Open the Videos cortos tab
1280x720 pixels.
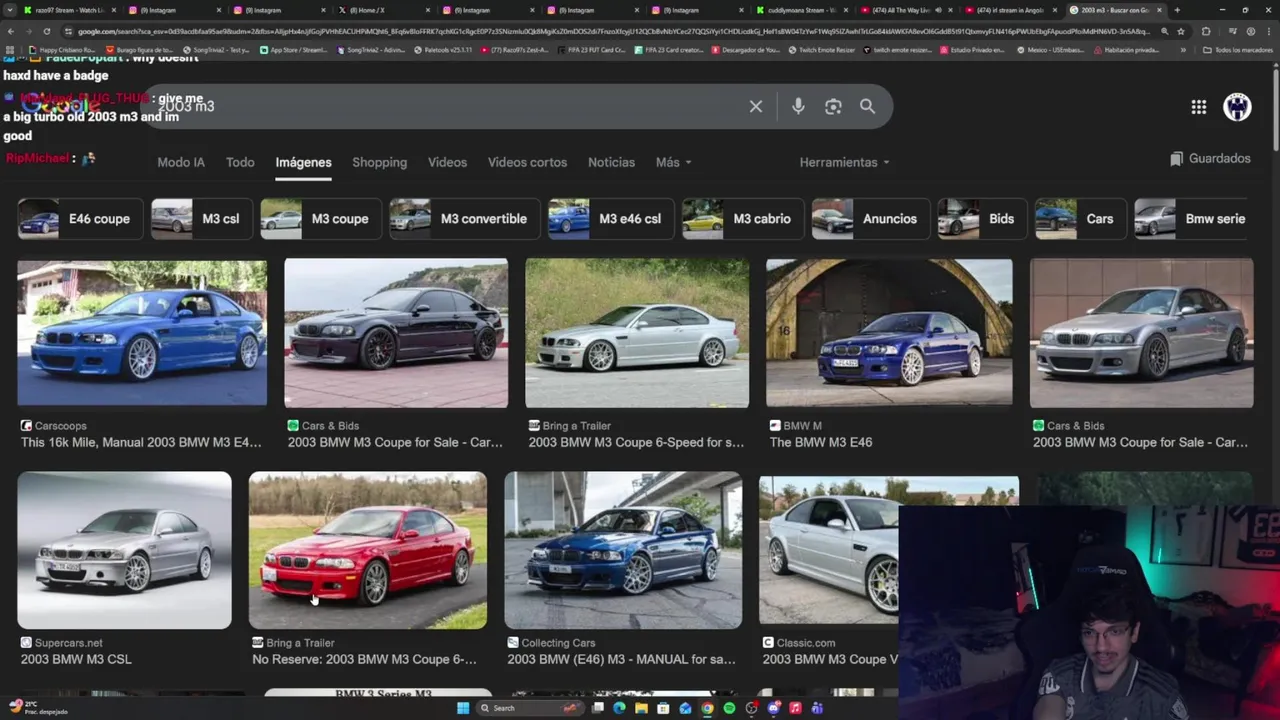click(x=527, y=162)
